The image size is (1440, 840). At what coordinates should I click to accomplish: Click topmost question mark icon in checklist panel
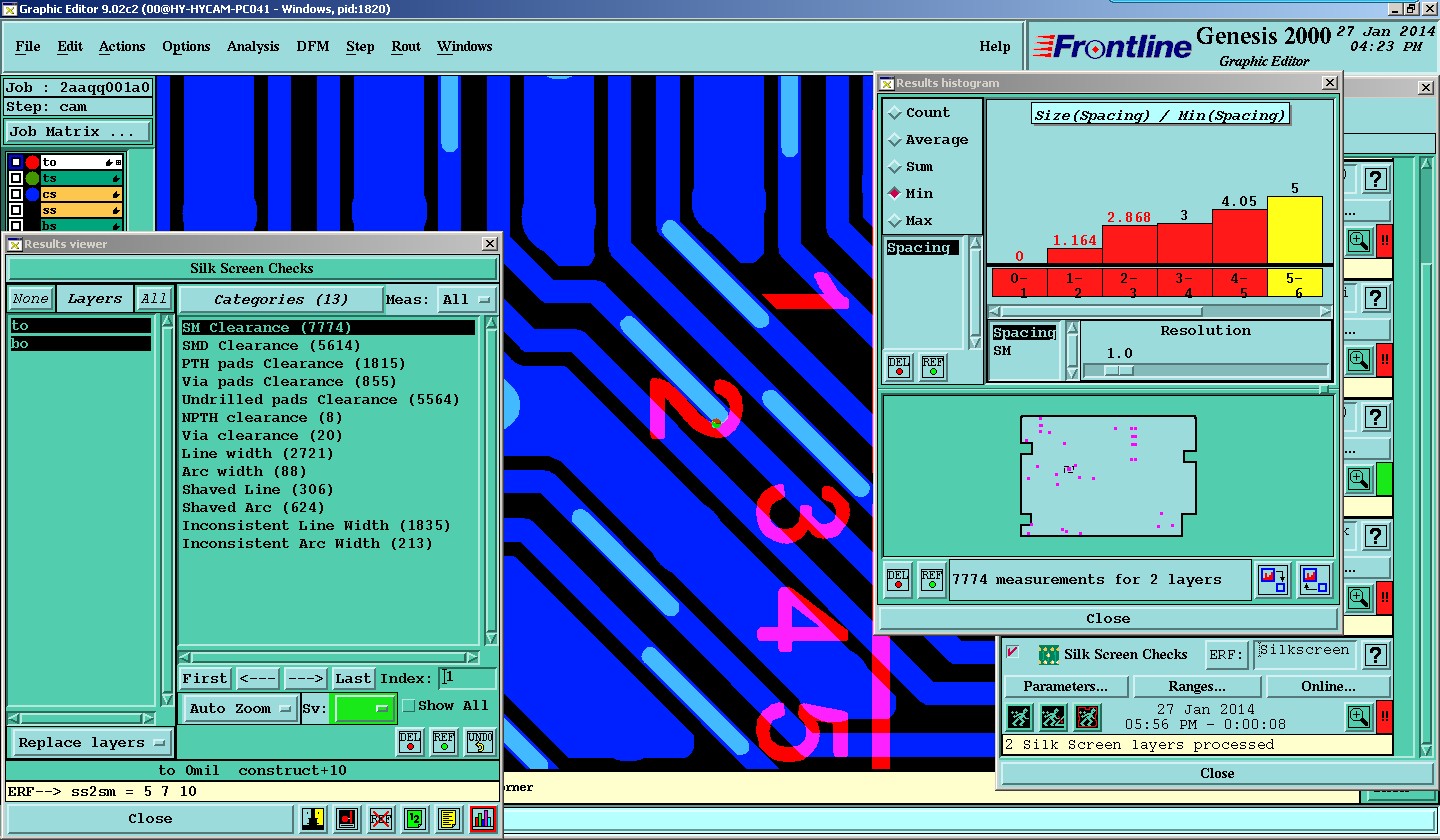pyautogui.click(x=1376, y=180)
